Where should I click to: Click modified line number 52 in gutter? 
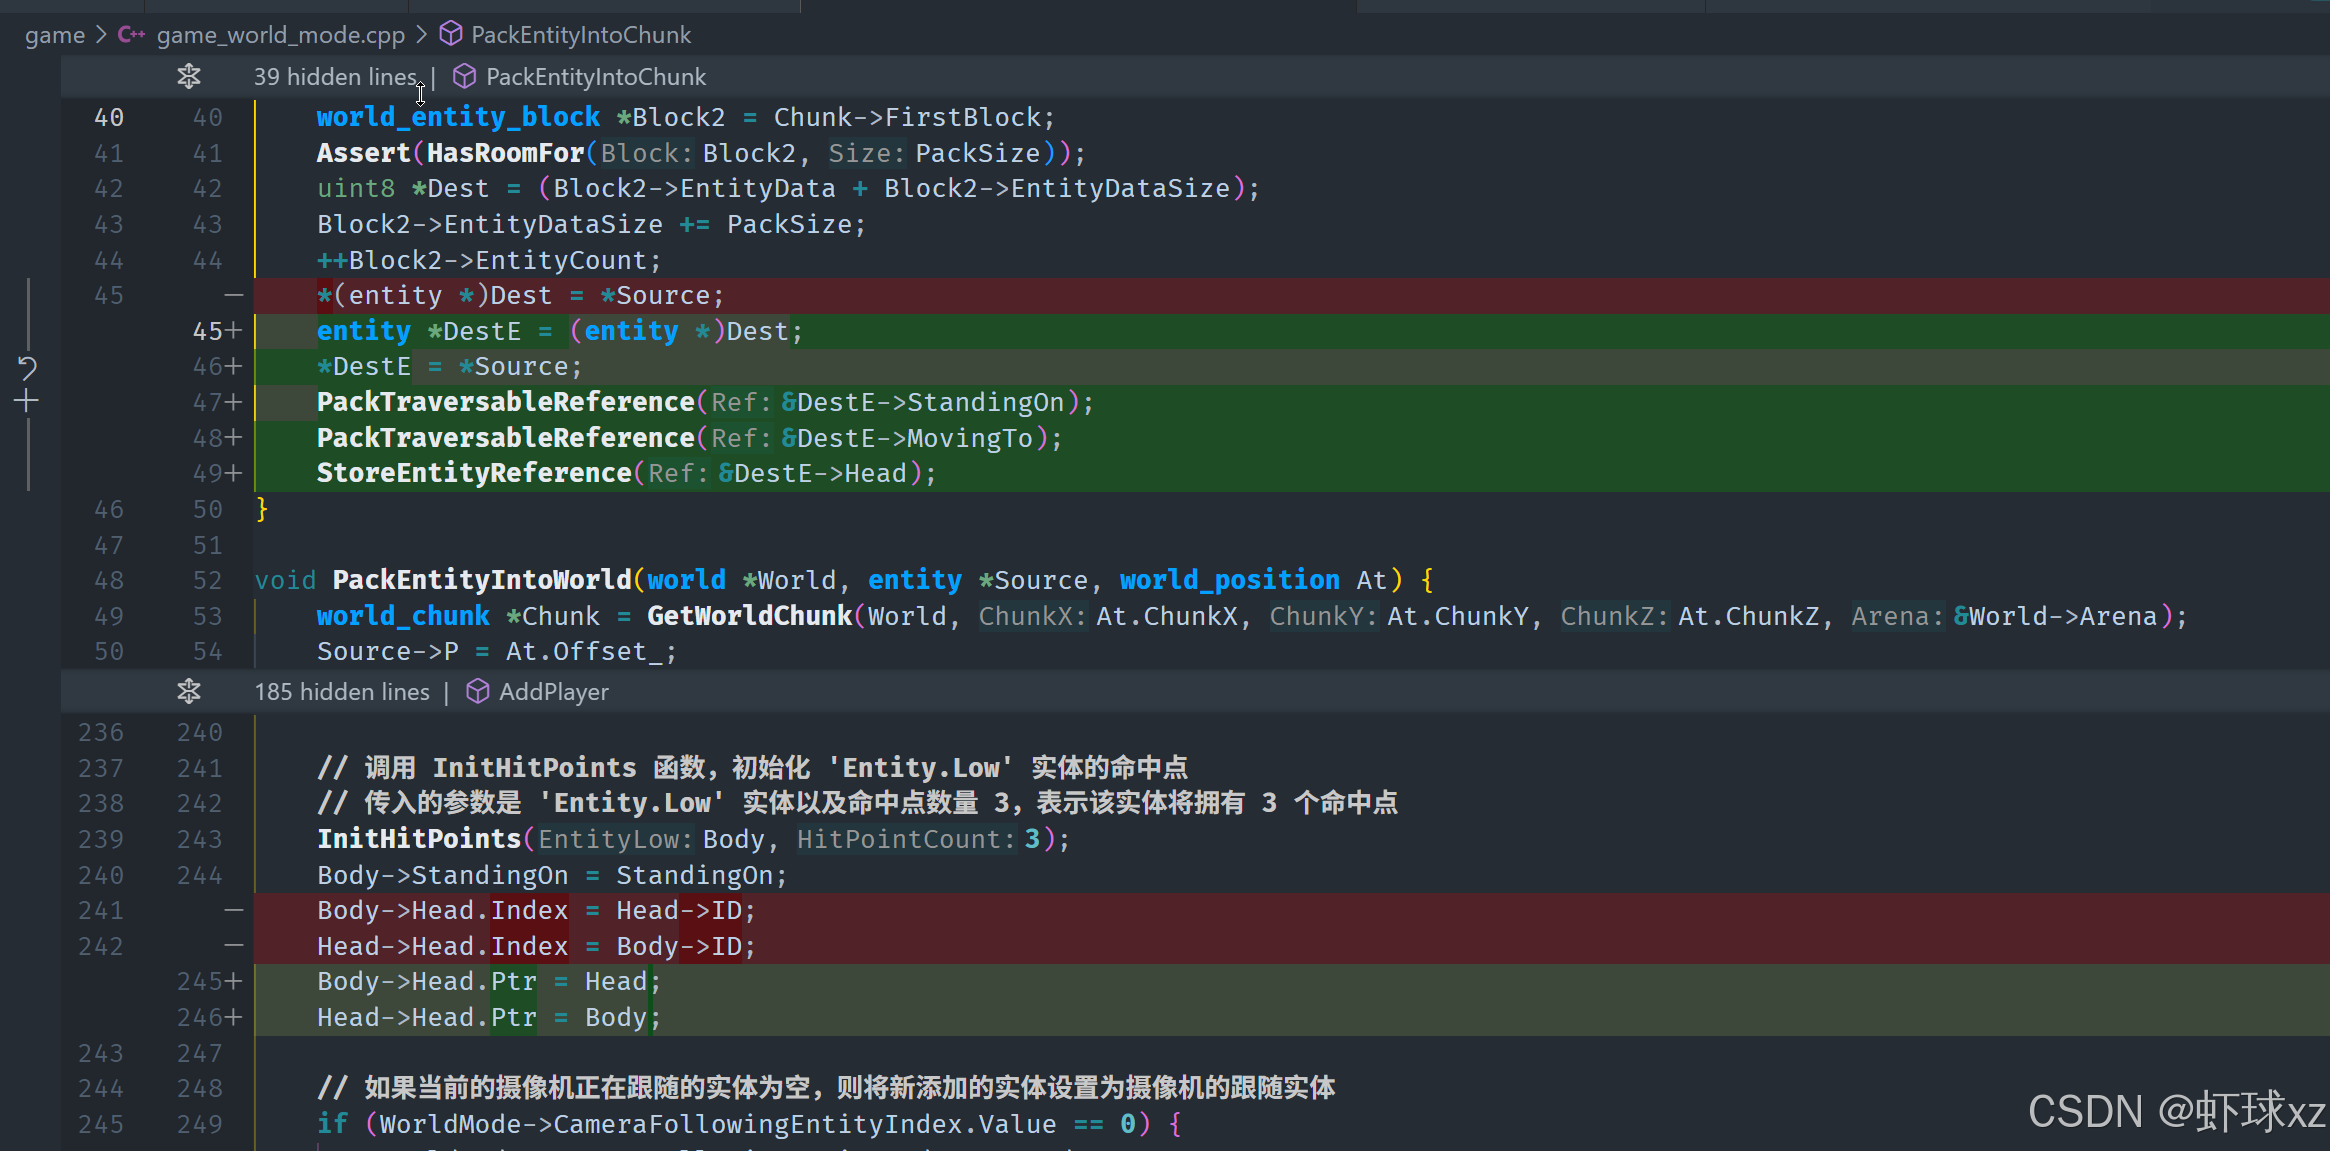pos(207,581)
